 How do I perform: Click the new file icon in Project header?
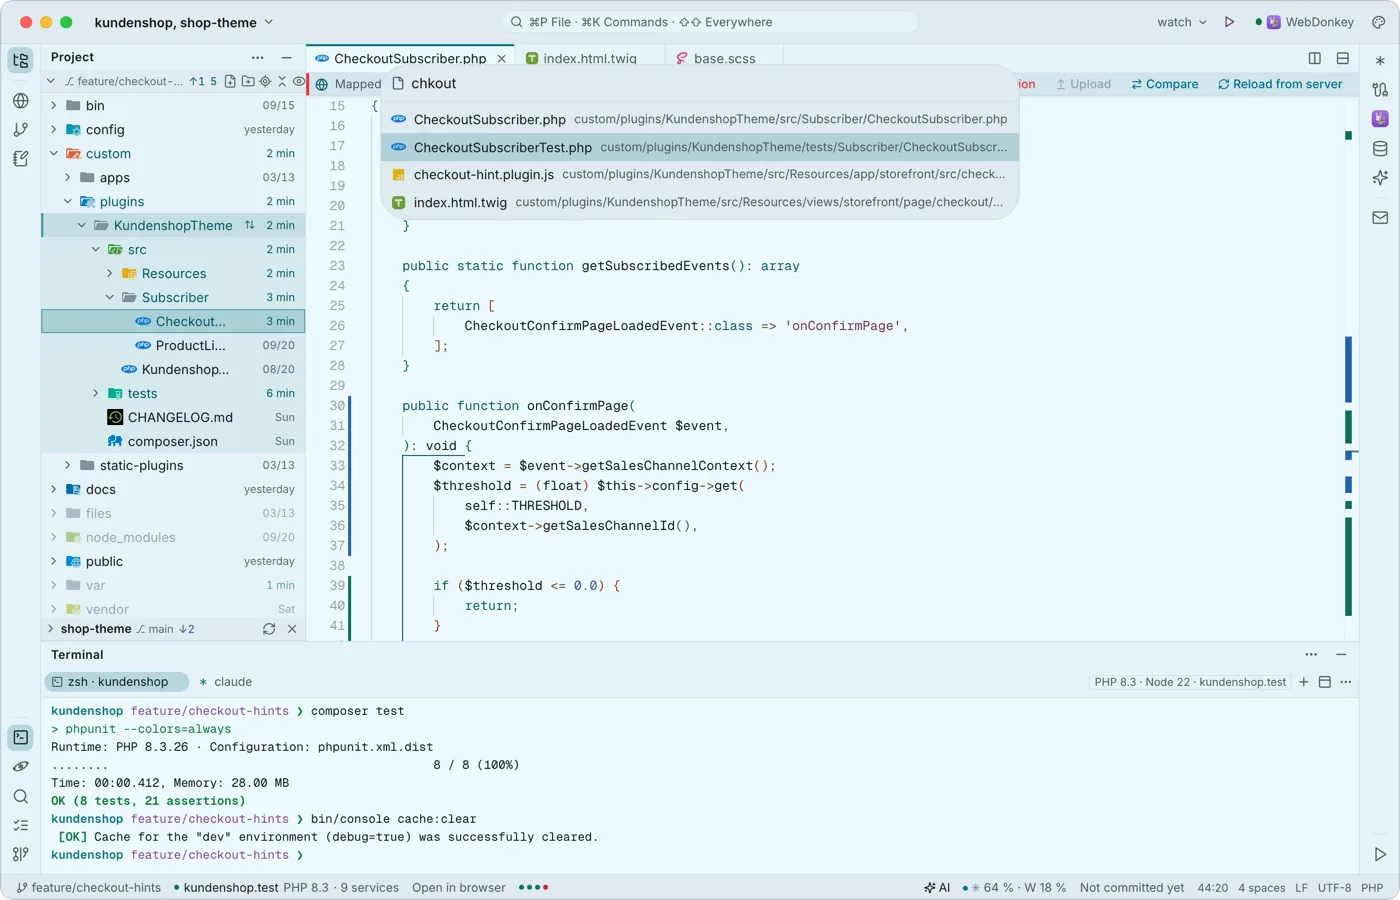pyautogui.click(x=231, y=81)
